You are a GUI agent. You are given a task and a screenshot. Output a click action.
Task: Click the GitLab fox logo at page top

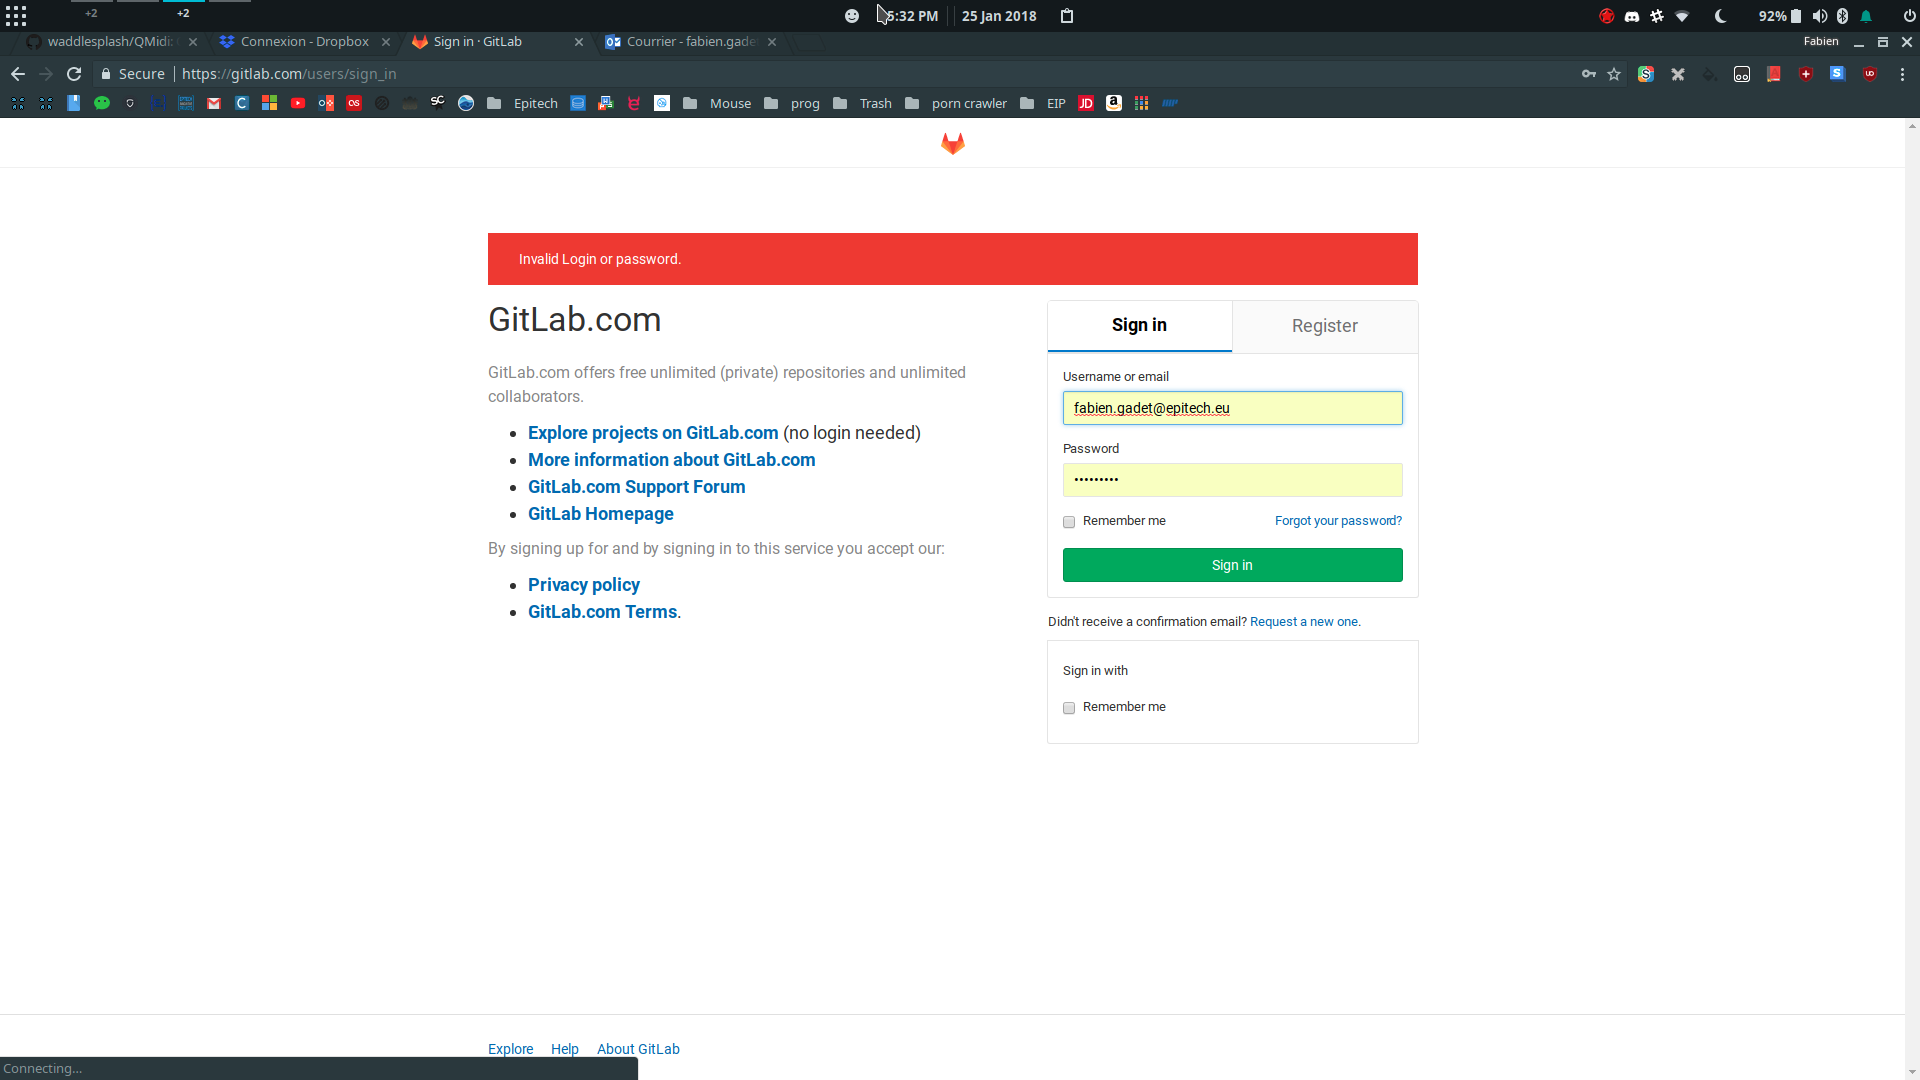coord(952,144)
